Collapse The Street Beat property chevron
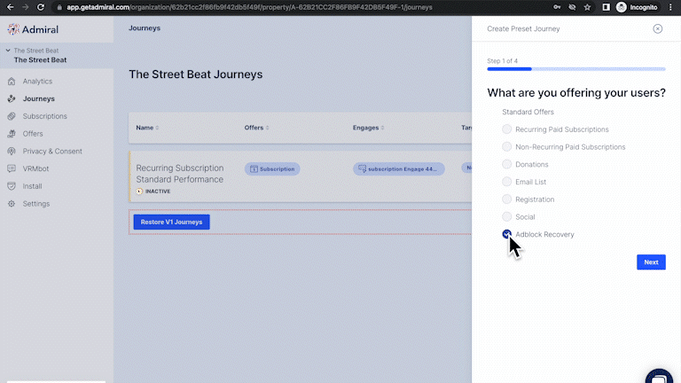This screenshot has width=681, height=383. tap(8, 50)
